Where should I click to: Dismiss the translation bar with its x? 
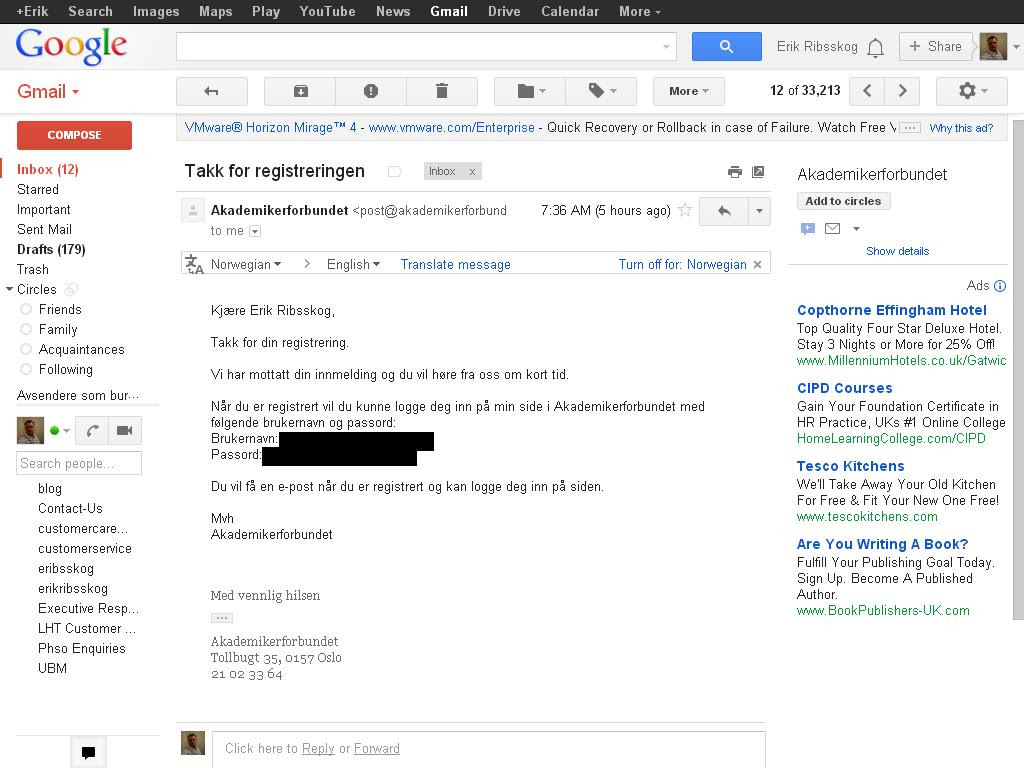[x=758, y=264]
